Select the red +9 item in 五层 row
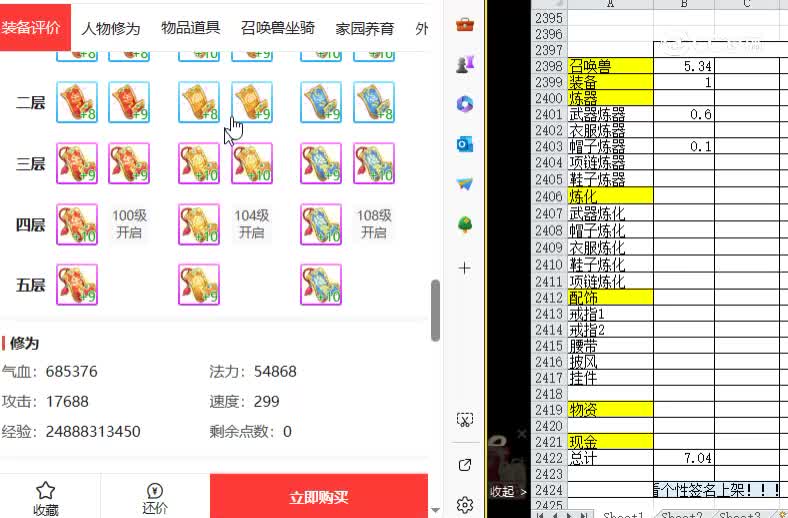The image size is (788, 518). click(x=77, y=285)
